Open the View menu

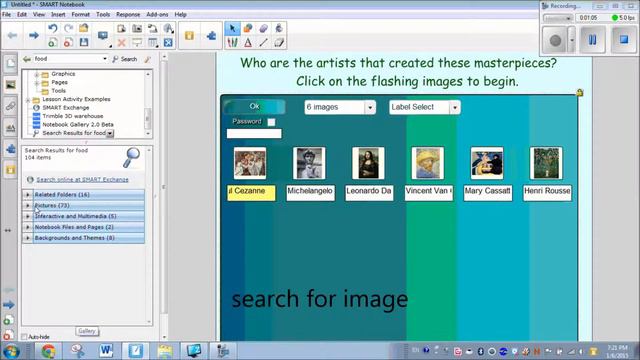coord(39,14)
